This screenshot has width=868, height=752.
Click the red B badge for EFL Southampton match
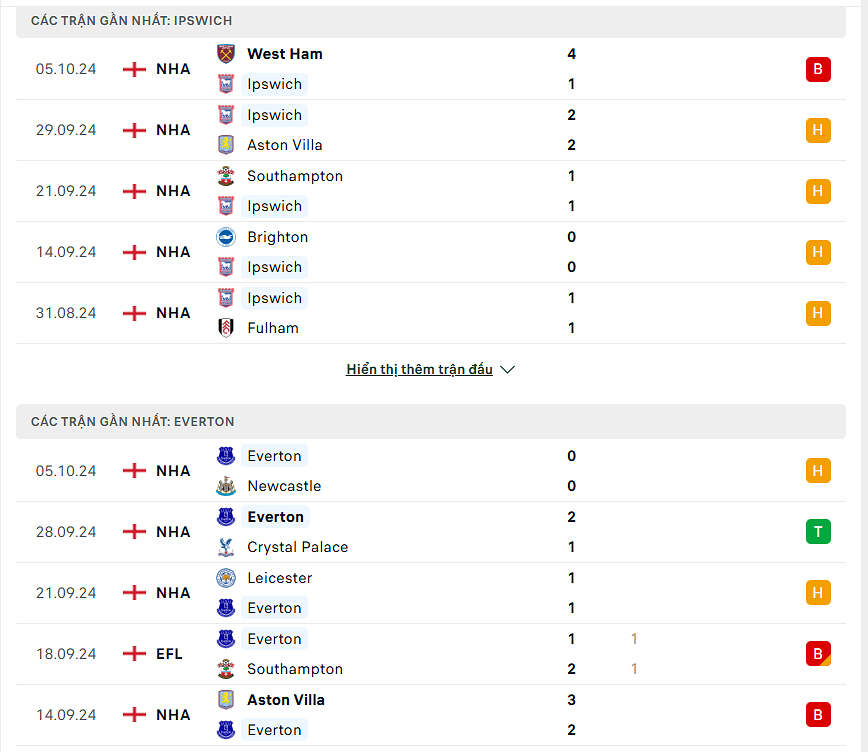click(x=818, y=654)
